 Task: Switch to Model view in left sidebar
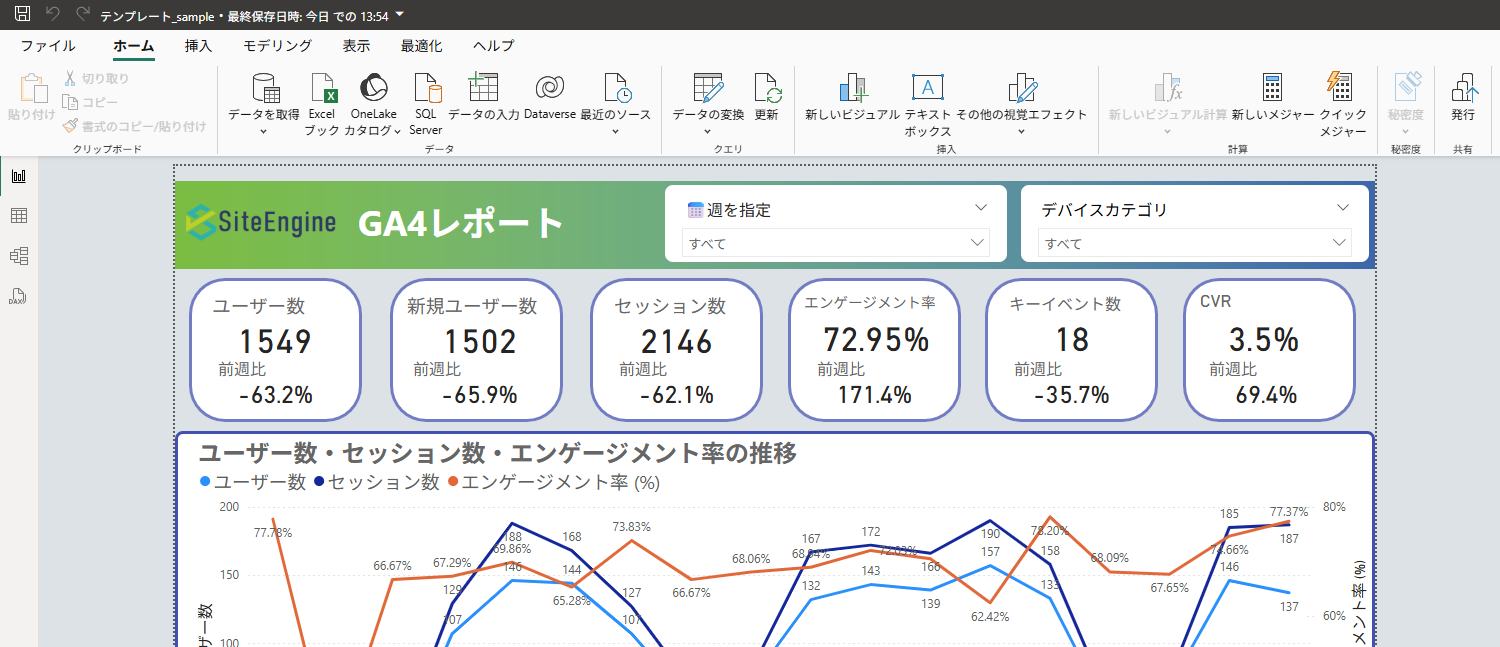pyautogui.click(x=19, y=256)
